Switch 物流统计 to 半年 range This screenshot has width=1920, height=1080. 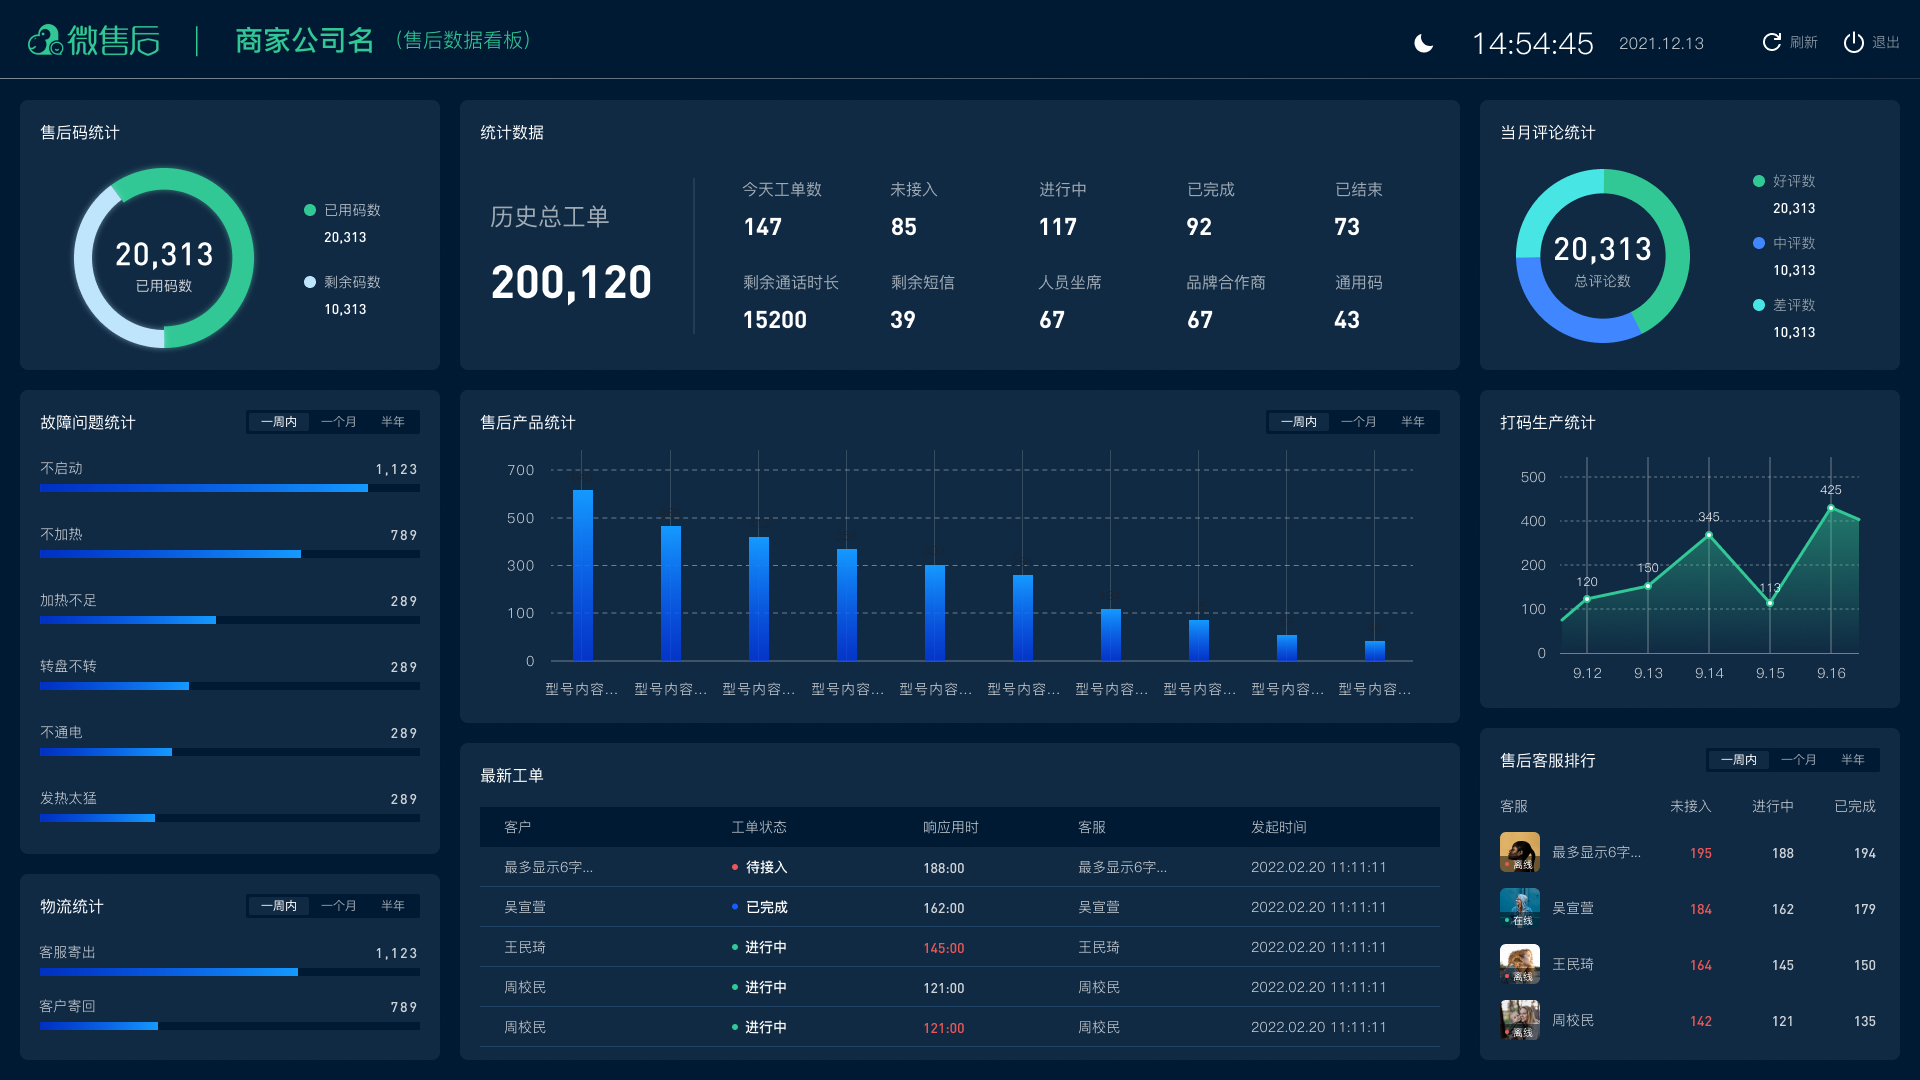point(392,906)
